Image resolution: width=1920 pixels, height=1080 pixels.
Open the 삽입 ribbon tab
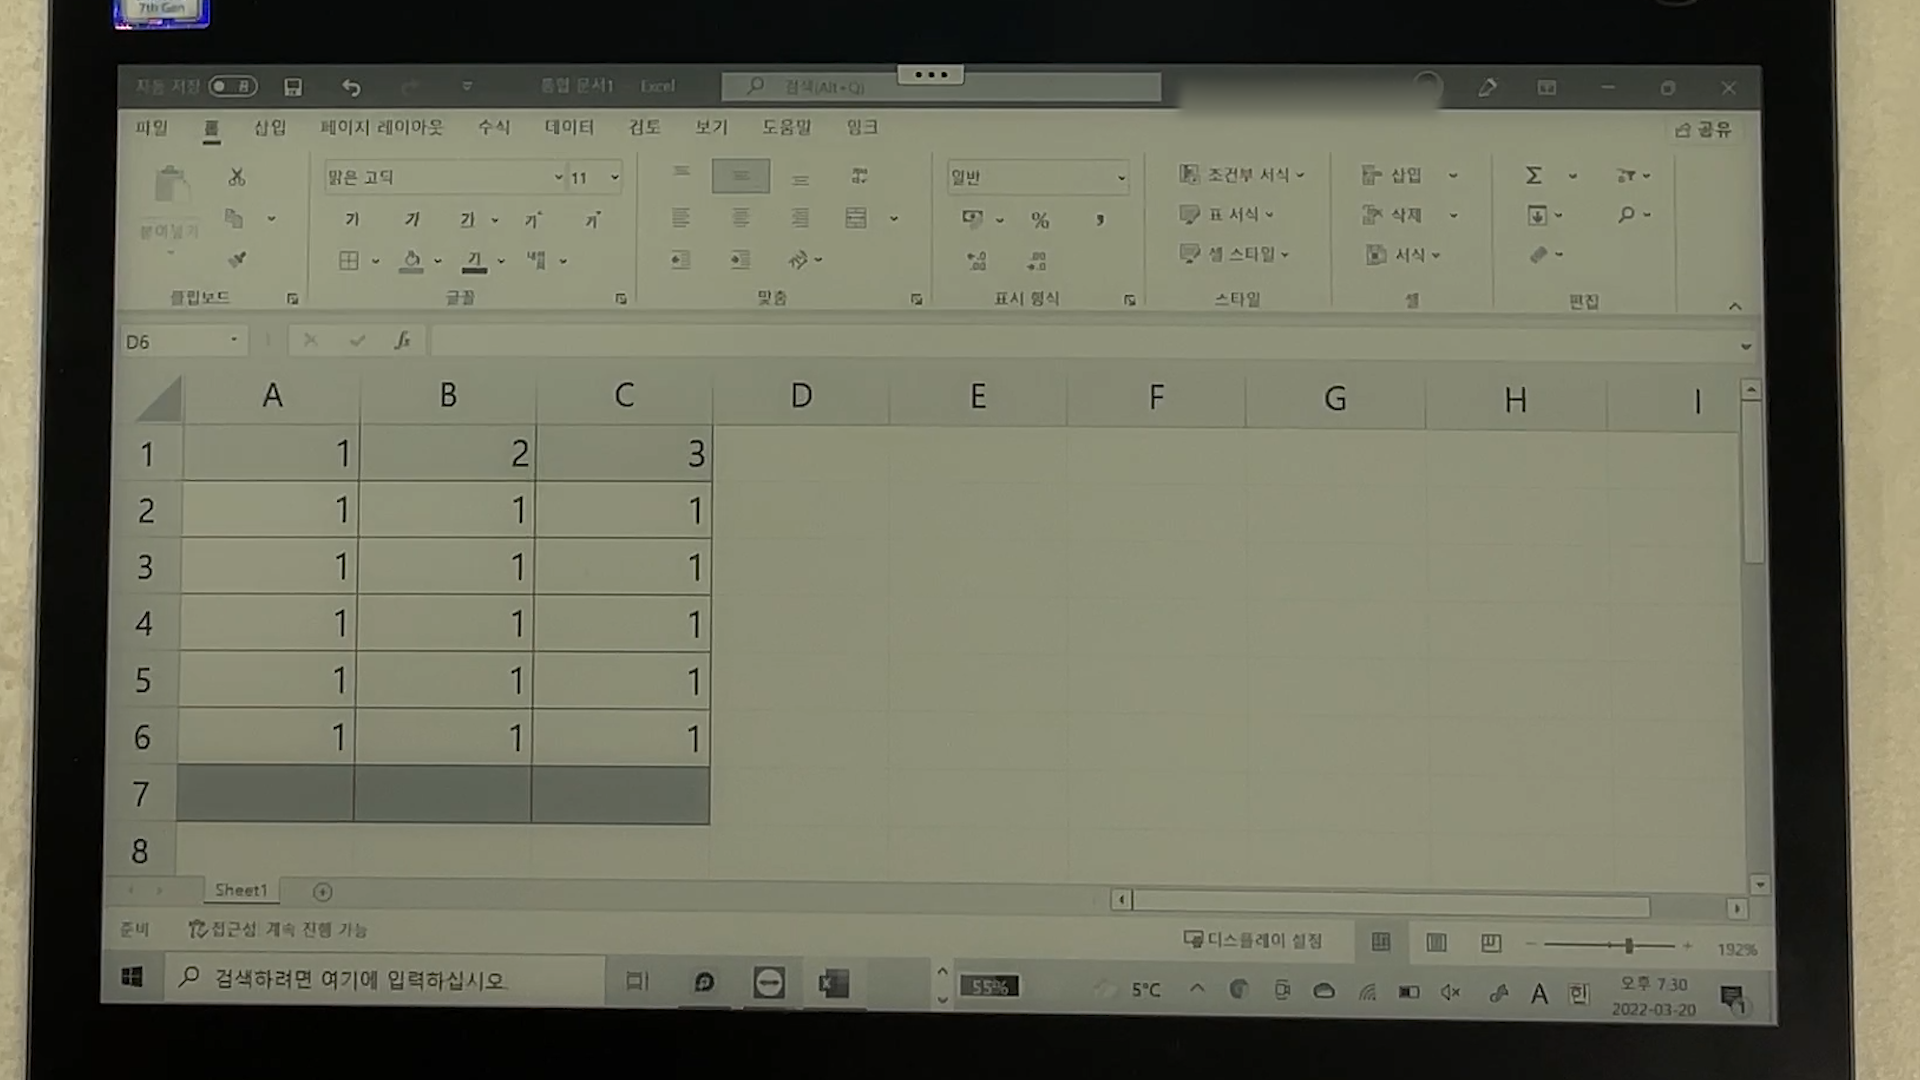pos(270,128)
